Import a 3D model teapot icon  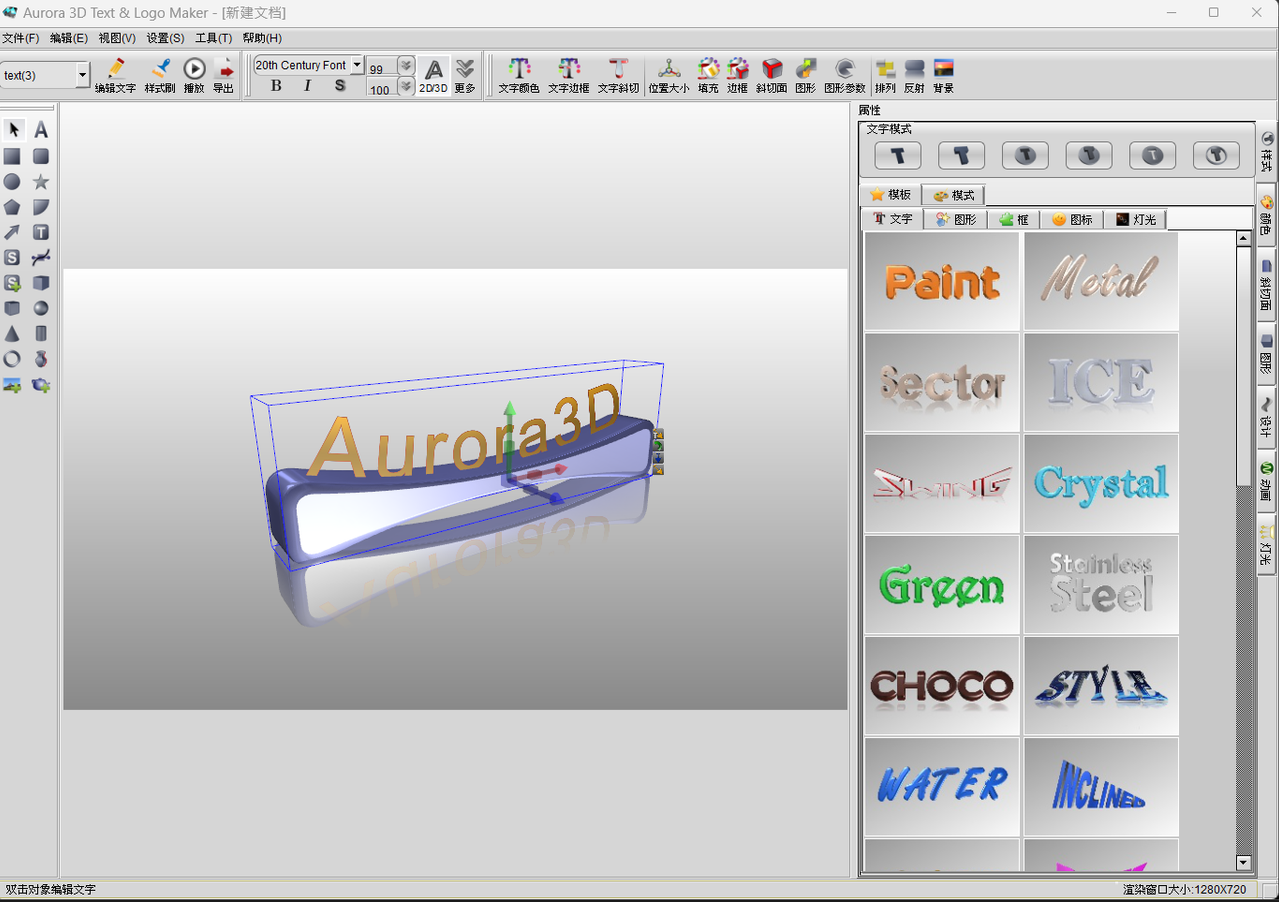tap(41, 385)
